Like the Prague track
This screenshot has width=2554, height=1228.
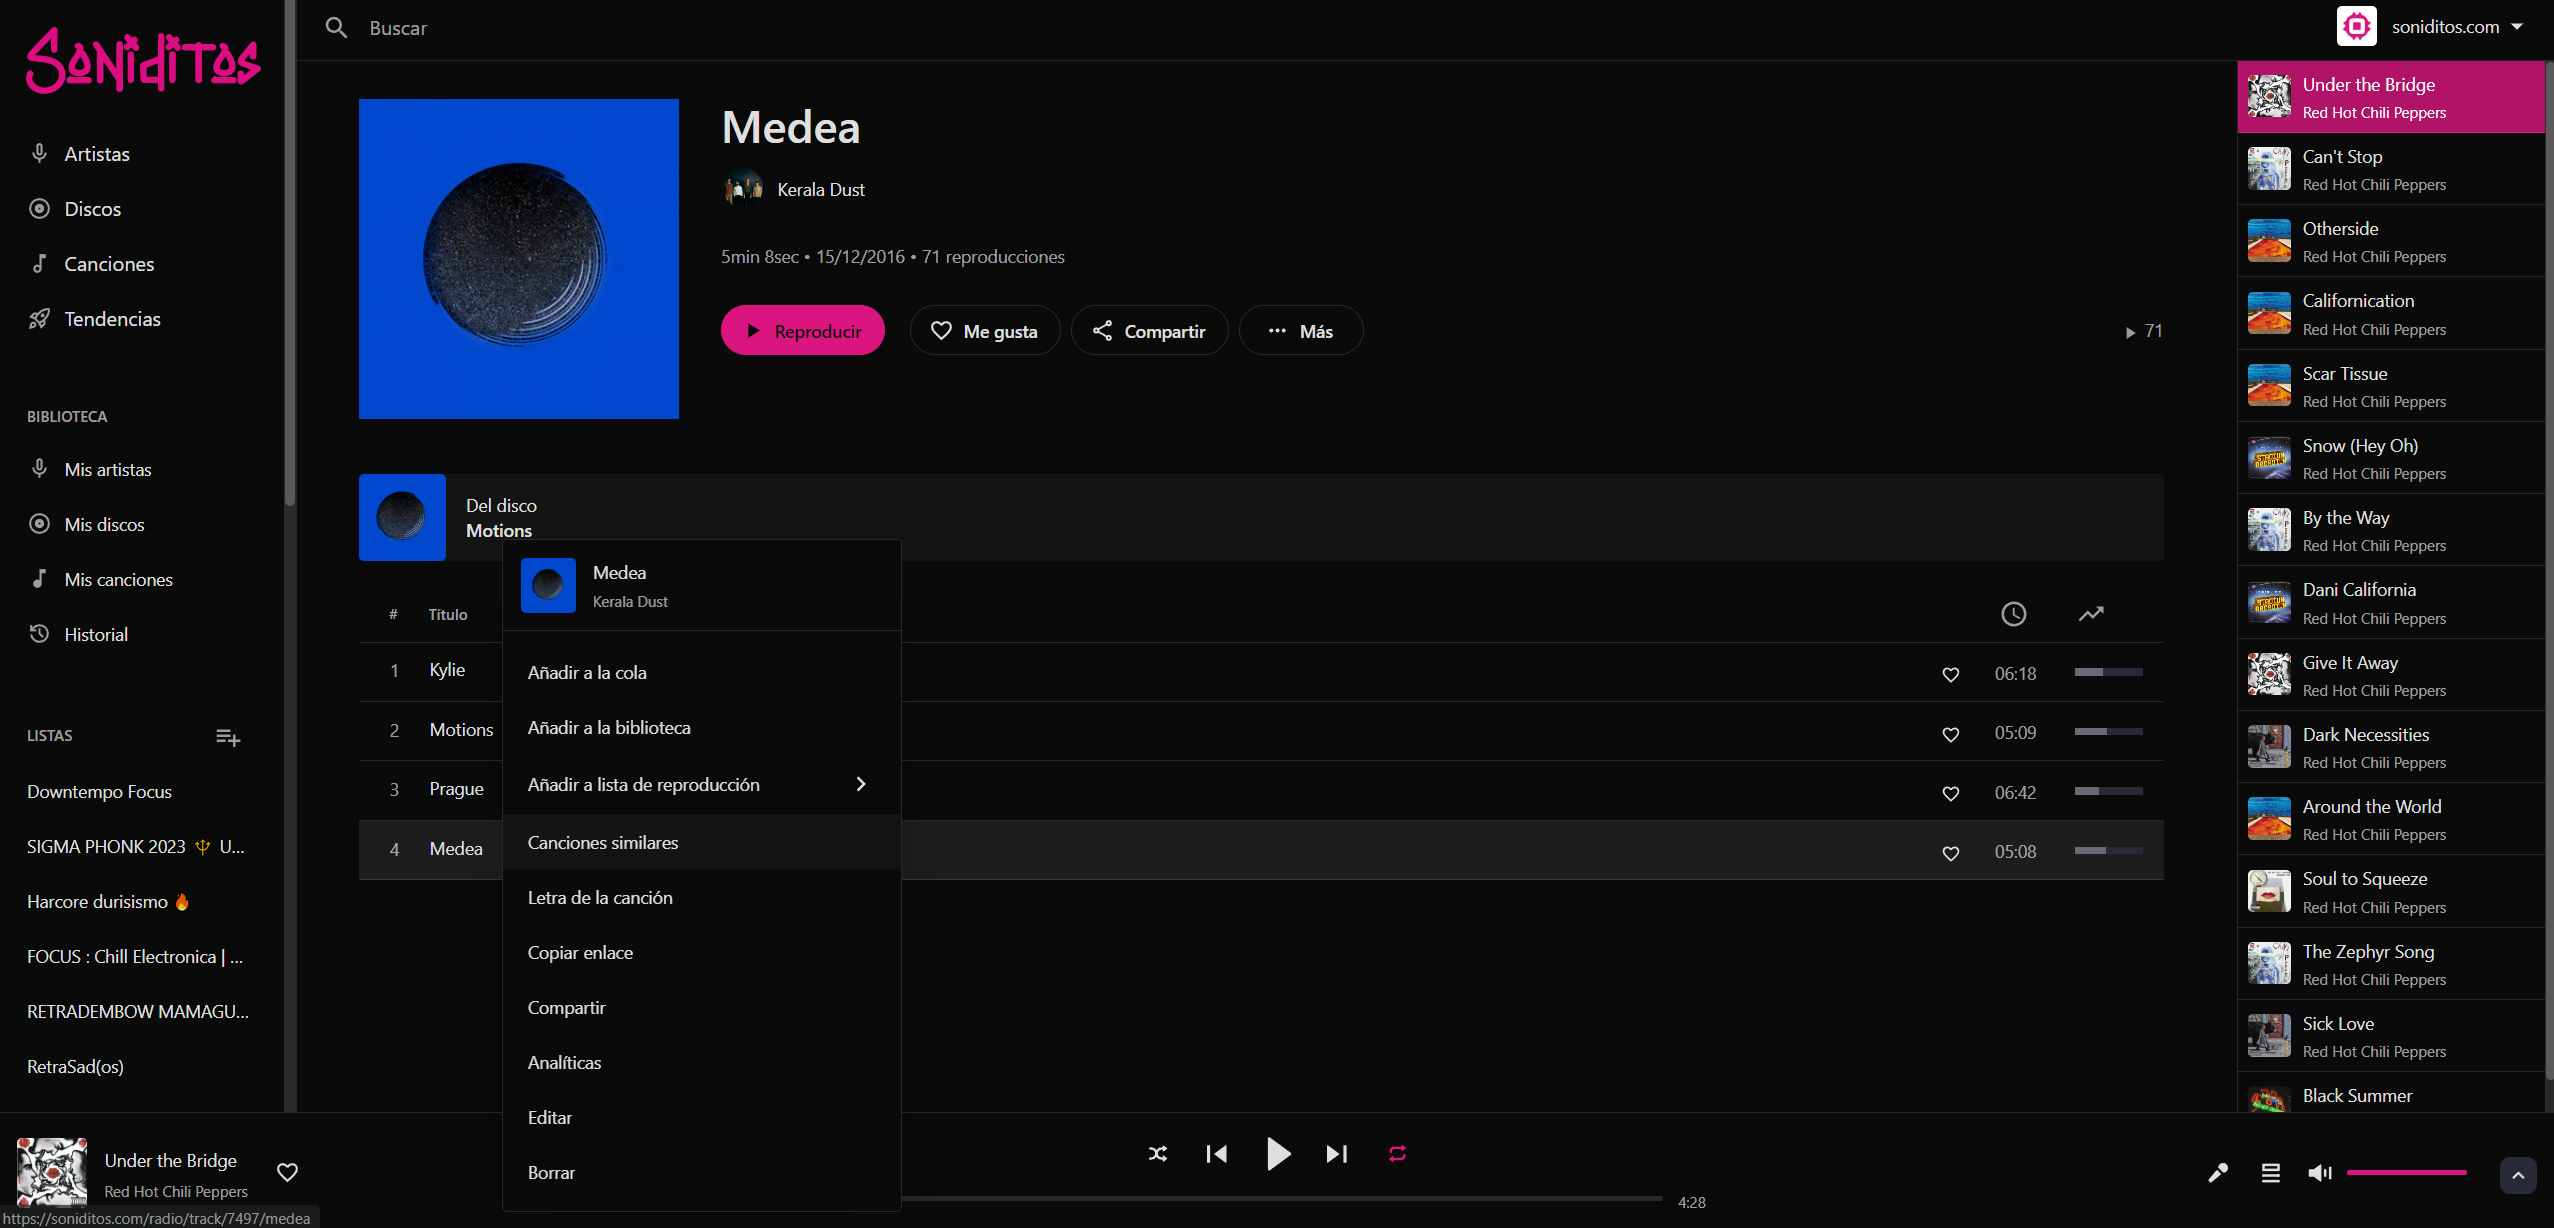tap(1950, 793)
